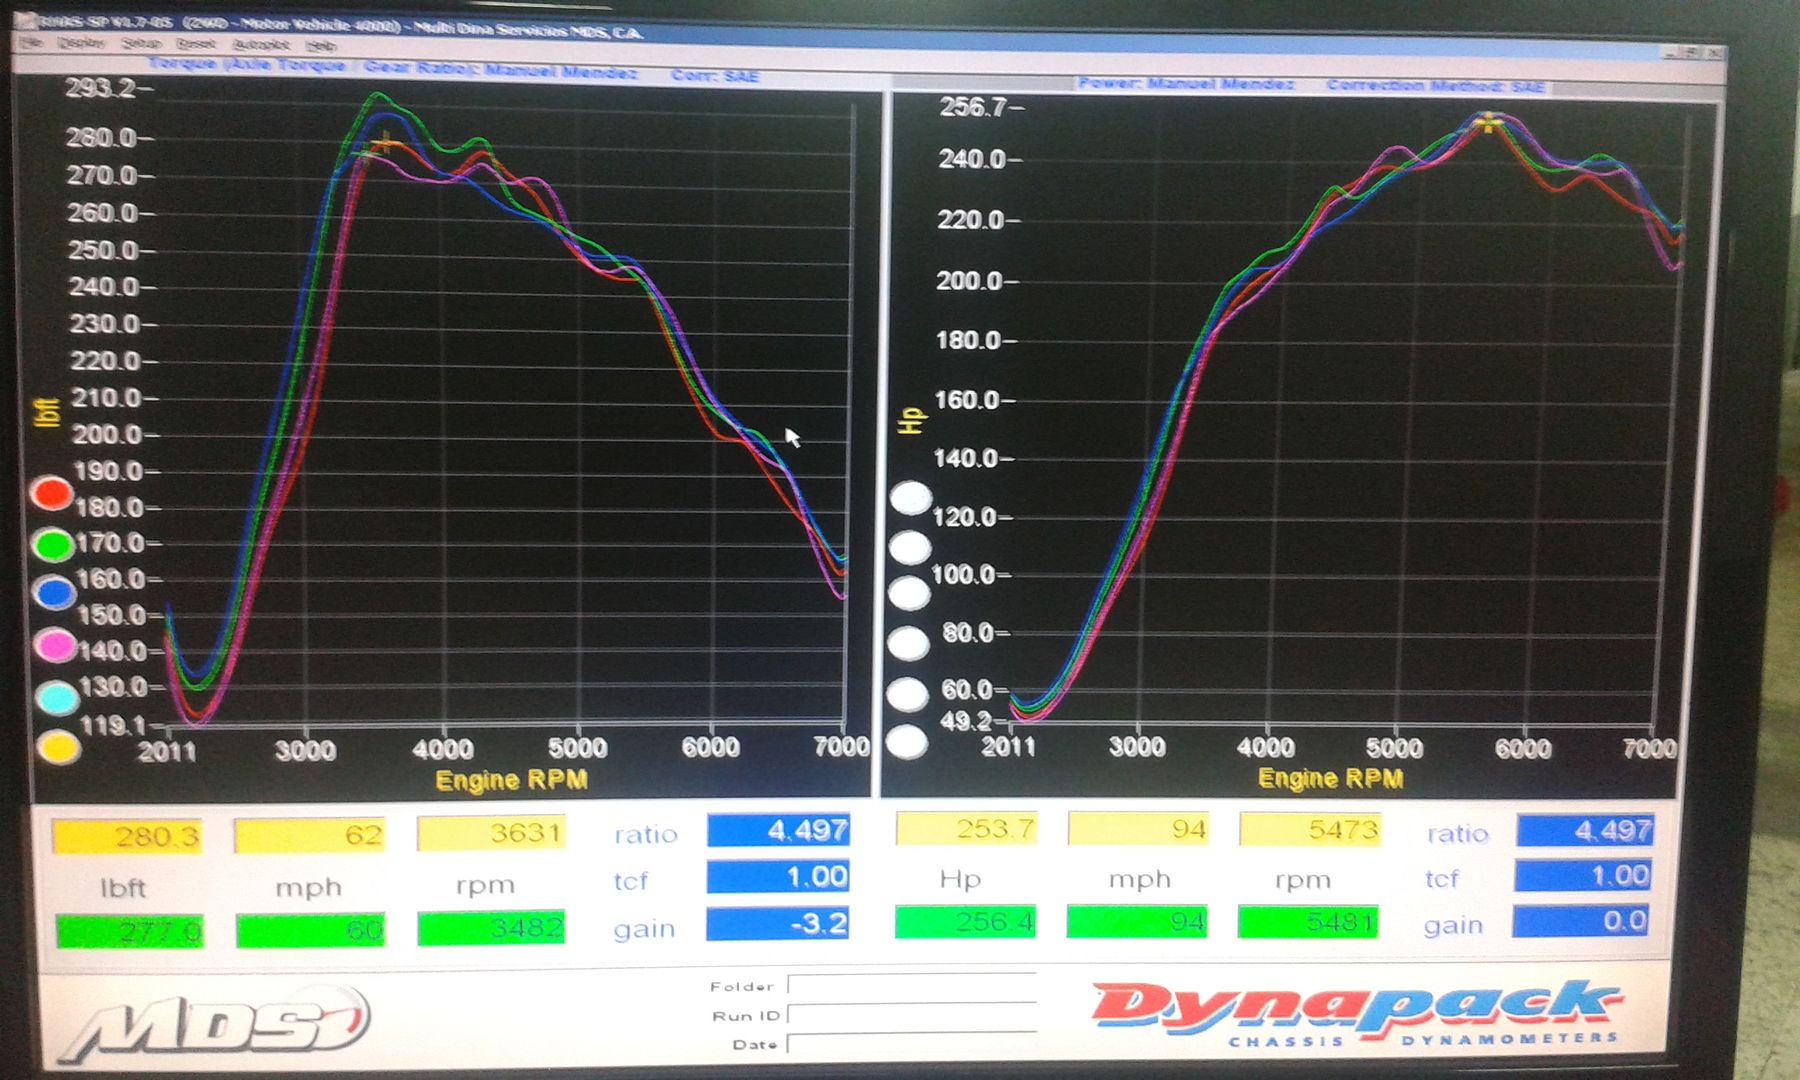Click the bottom white circle on power graph
1800x1080 pixels.
pos(907,743)
